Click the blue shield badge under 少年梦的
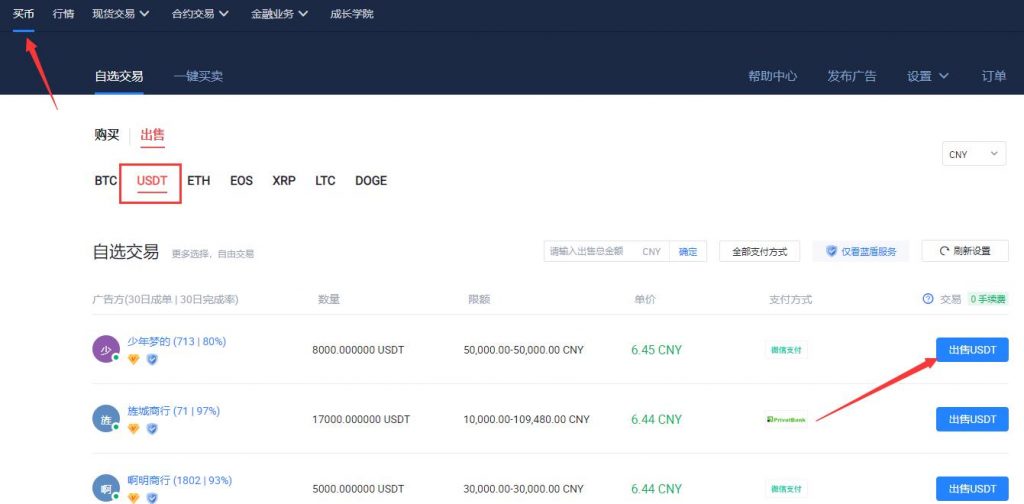1024x504 pixels. (152, 359)
